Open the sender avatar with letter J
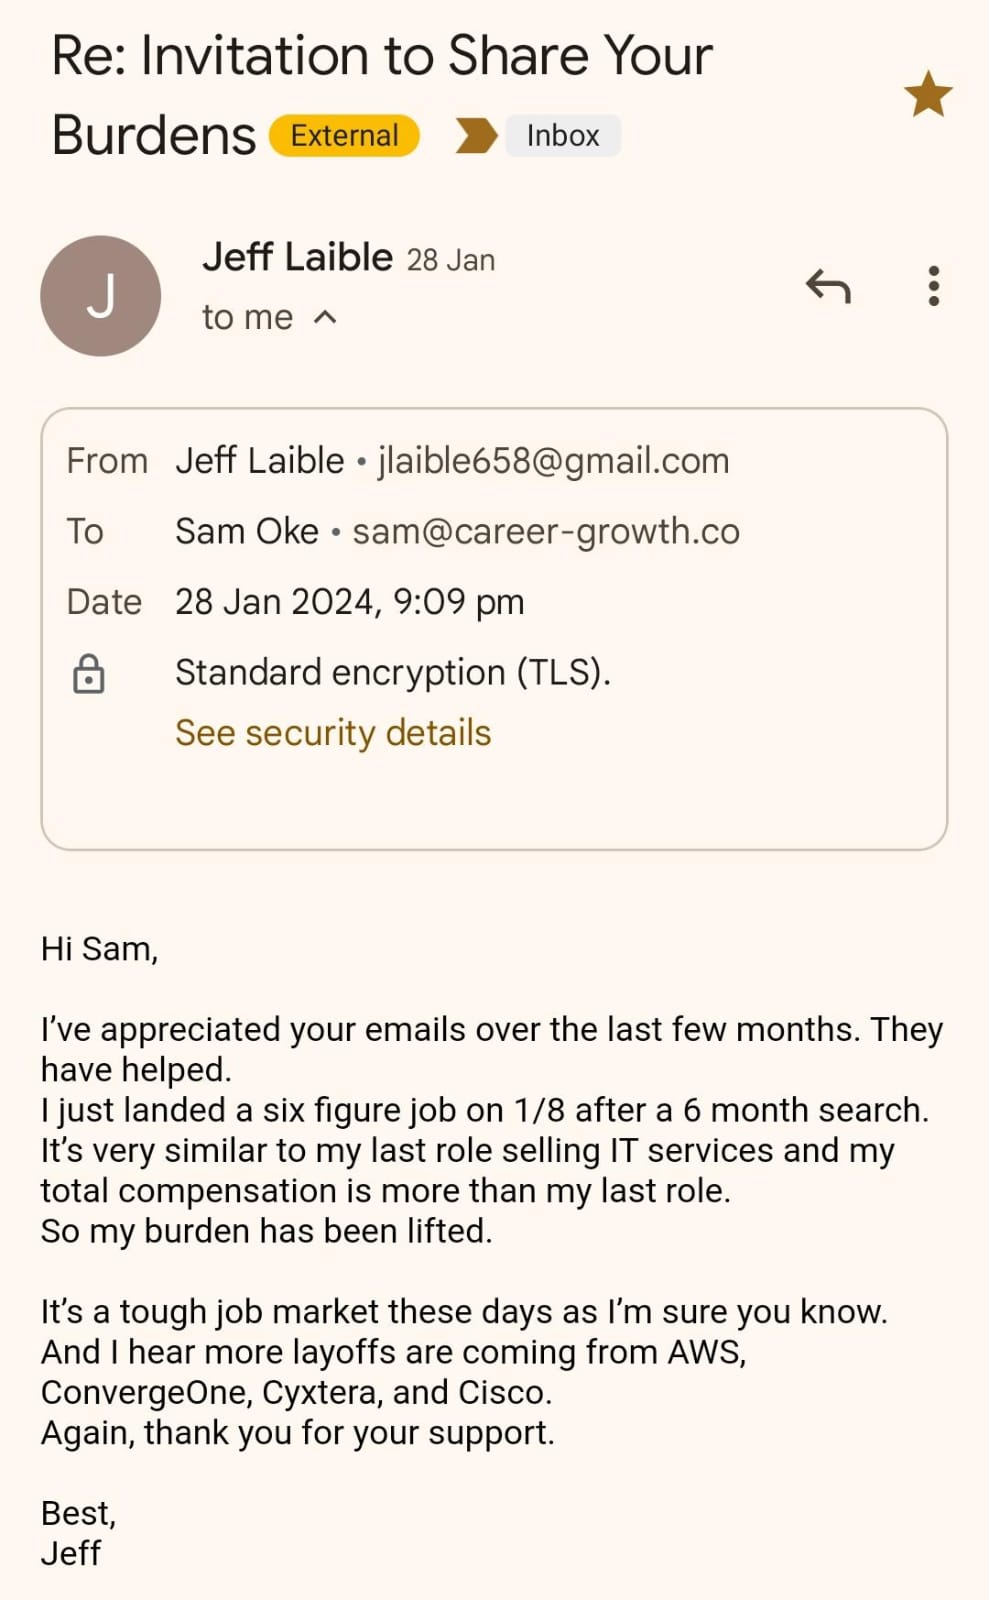 pyautogui.click(x=100, y=296)
